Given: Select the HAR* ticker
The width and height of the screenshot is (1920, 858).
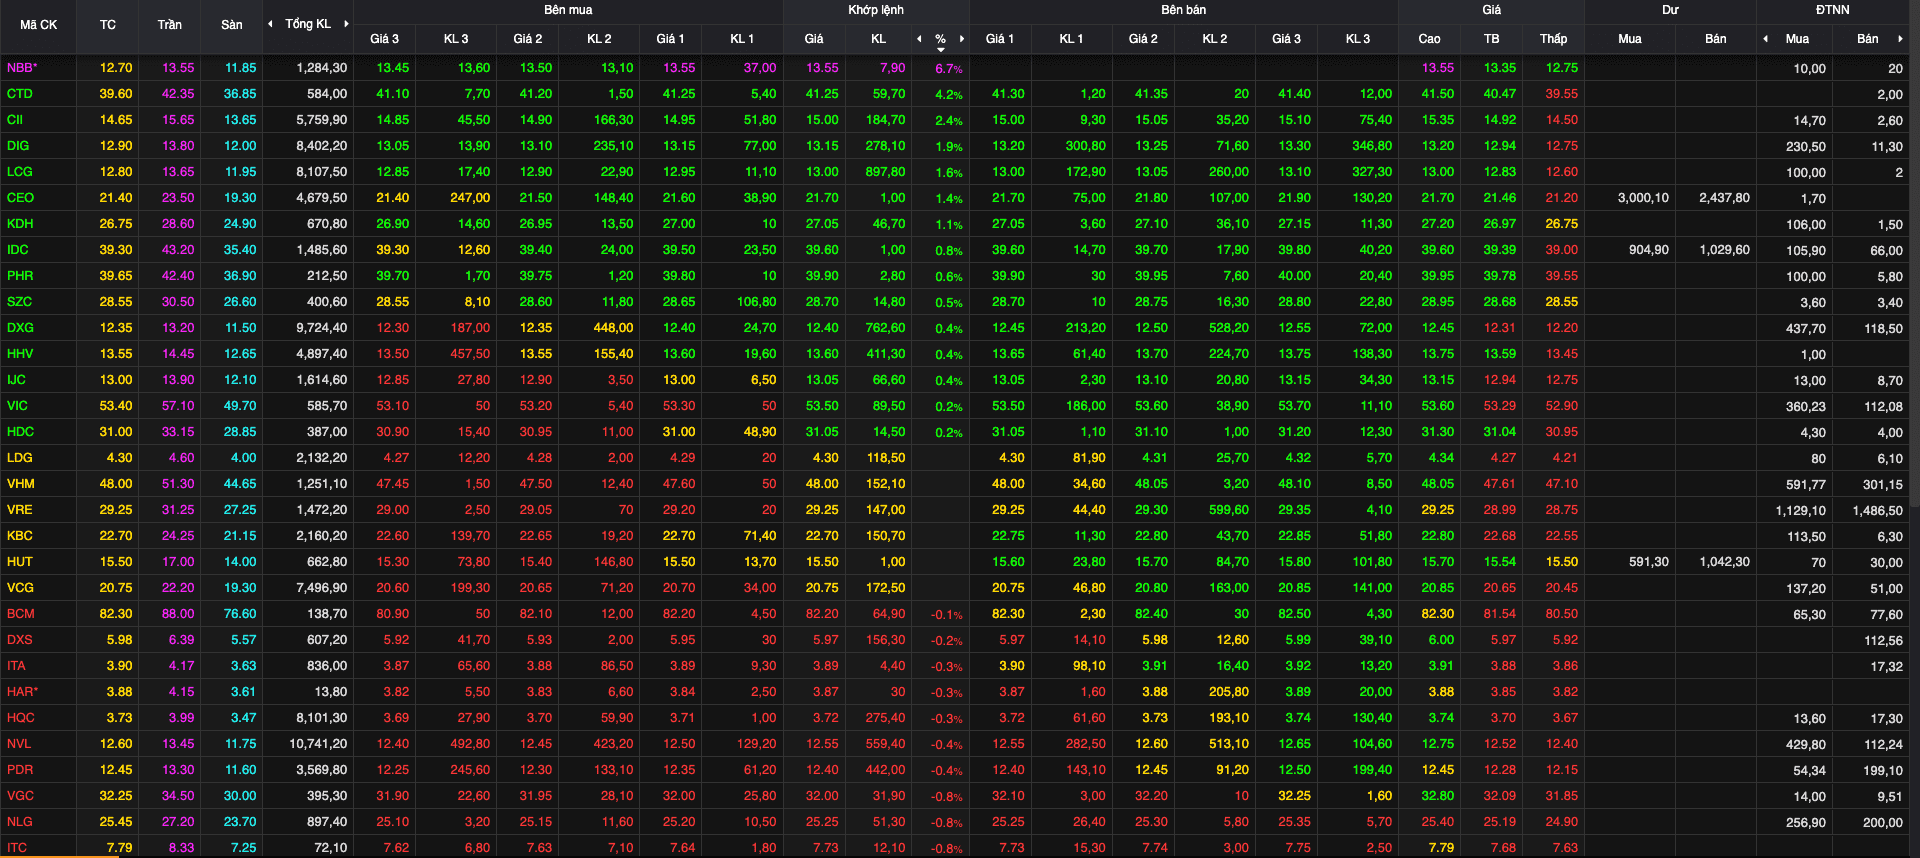Looking at the screenshot, I should (22, 692).
